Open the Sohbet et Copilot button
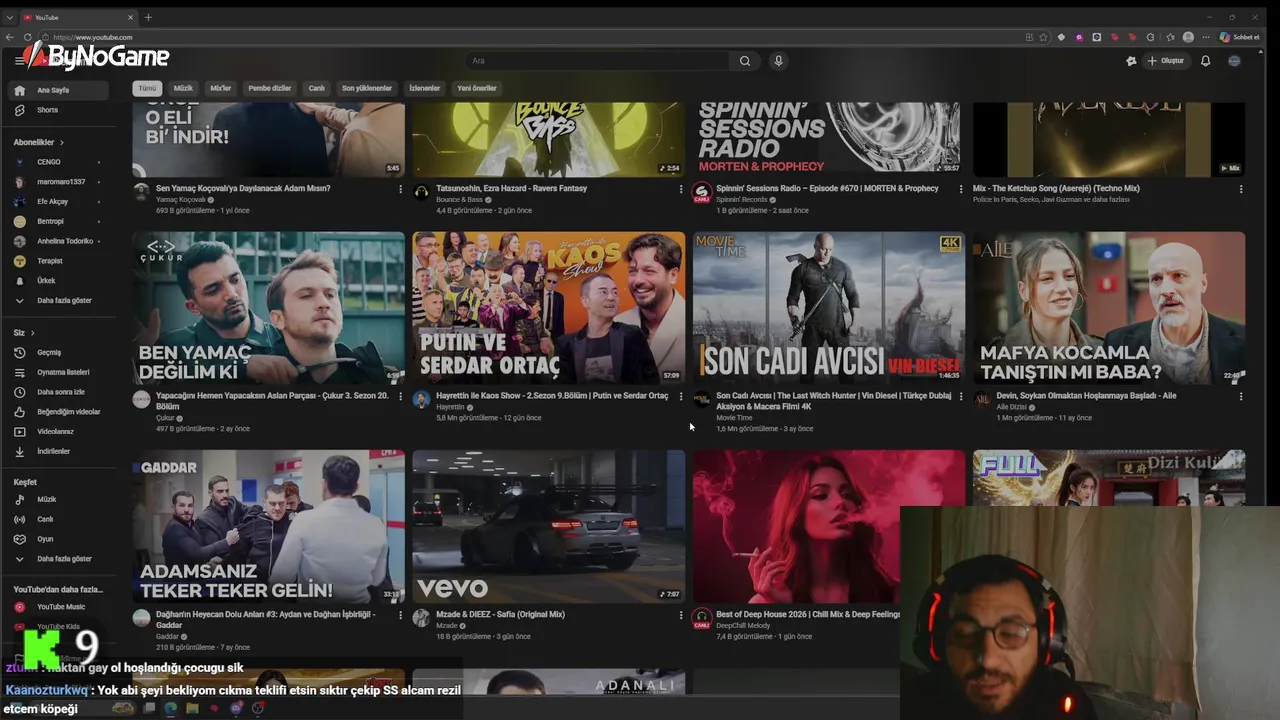The width and height of the screenshot is (1280, 720). (x=1239, y=37)
